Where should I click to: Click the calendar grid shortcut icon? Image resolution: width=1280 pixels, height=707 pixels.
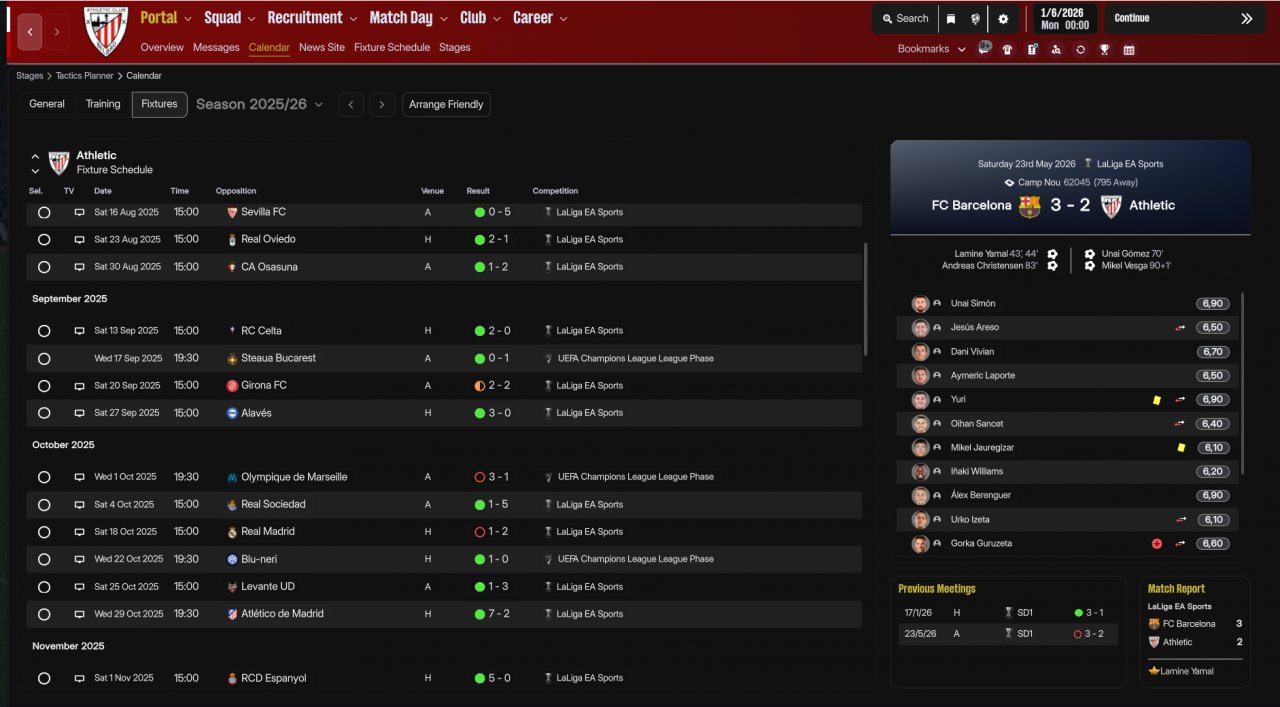[x=1129, y=49]
